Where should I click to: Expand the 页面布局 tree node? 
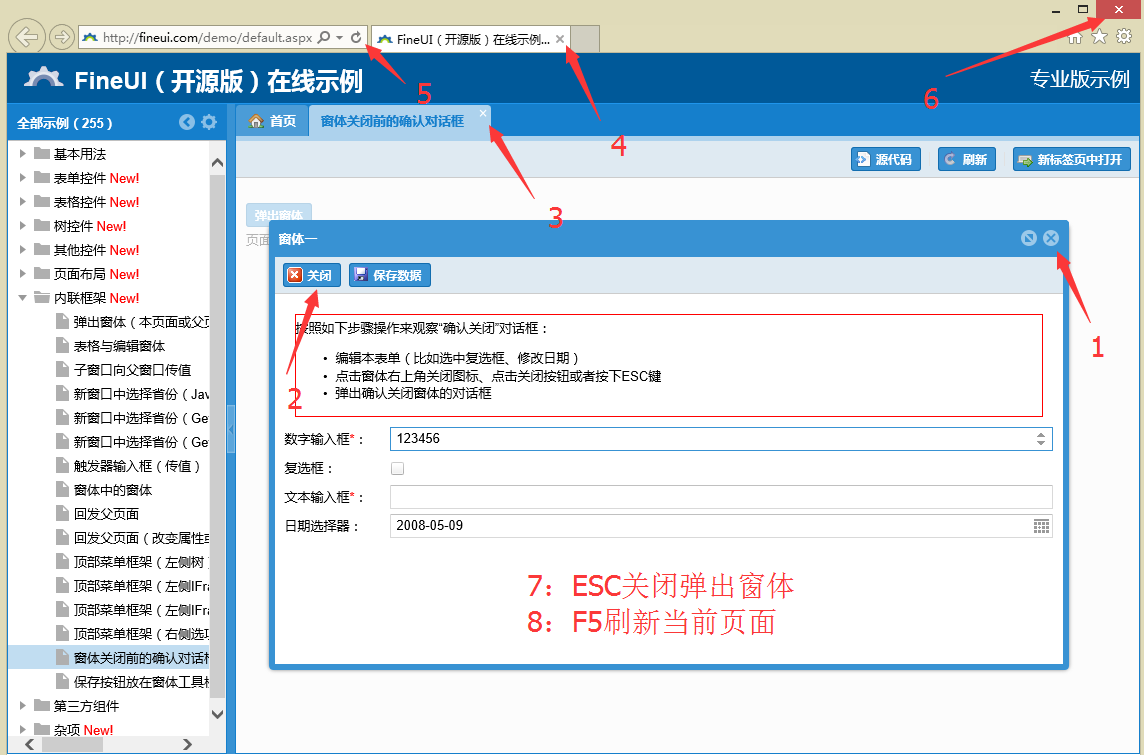23,274
